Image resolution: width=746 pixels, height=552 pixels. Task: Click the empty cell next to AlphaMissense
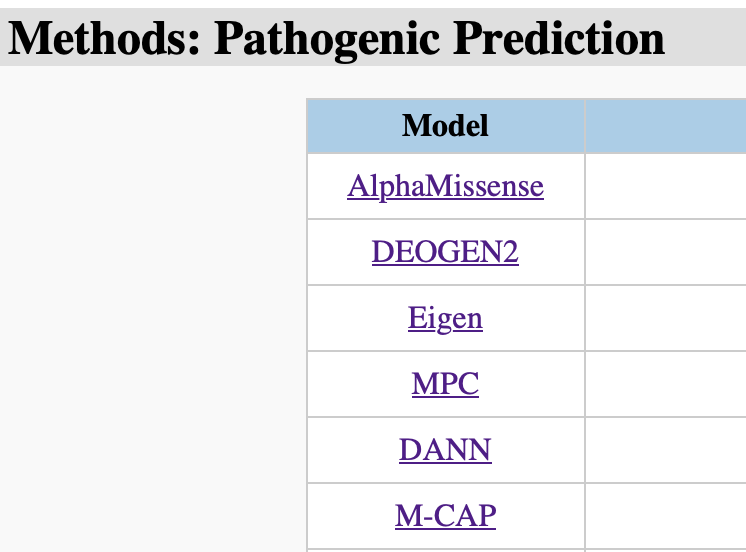[x=665, y=186]
